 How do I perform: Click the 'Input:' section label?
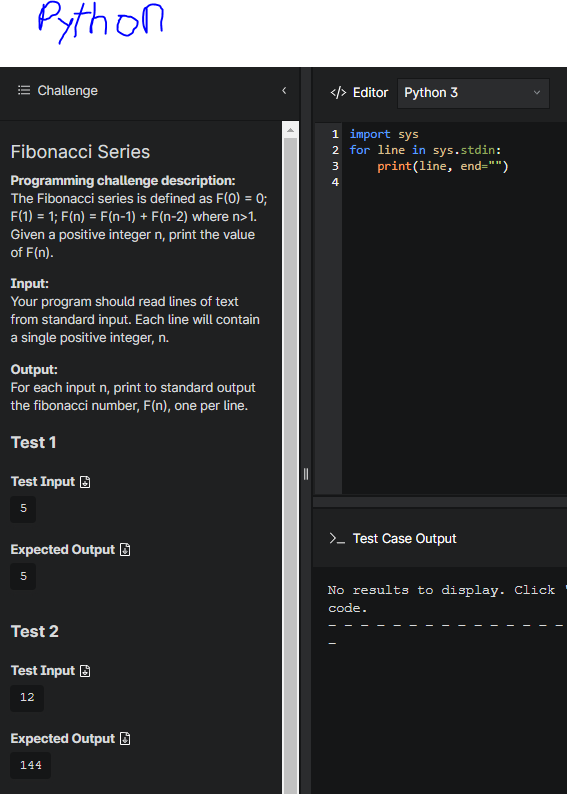[x=30, y=284]
